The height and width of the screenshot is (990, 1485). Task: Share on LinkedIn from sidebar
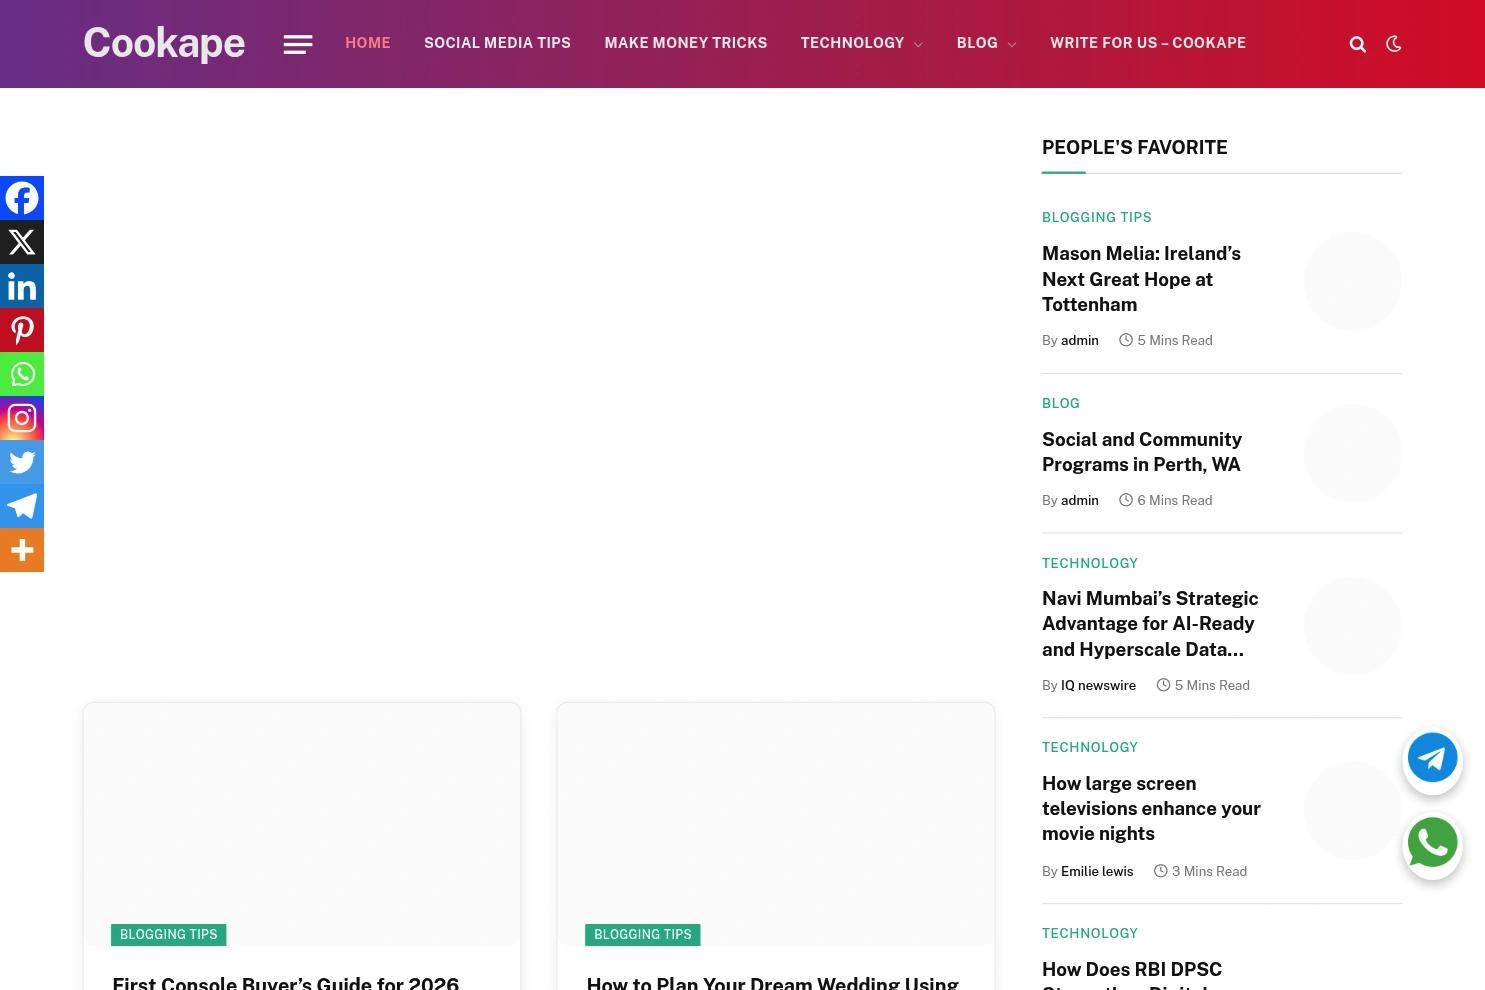point(22,286)
